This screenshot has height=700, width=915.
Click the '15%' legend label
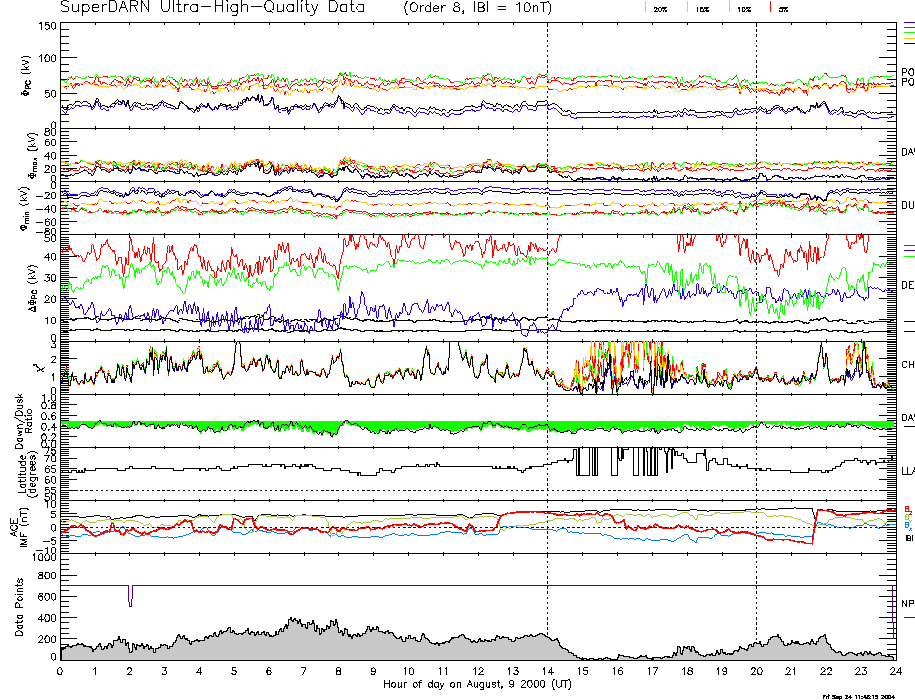pyautogui.click(x=703, y=10)
